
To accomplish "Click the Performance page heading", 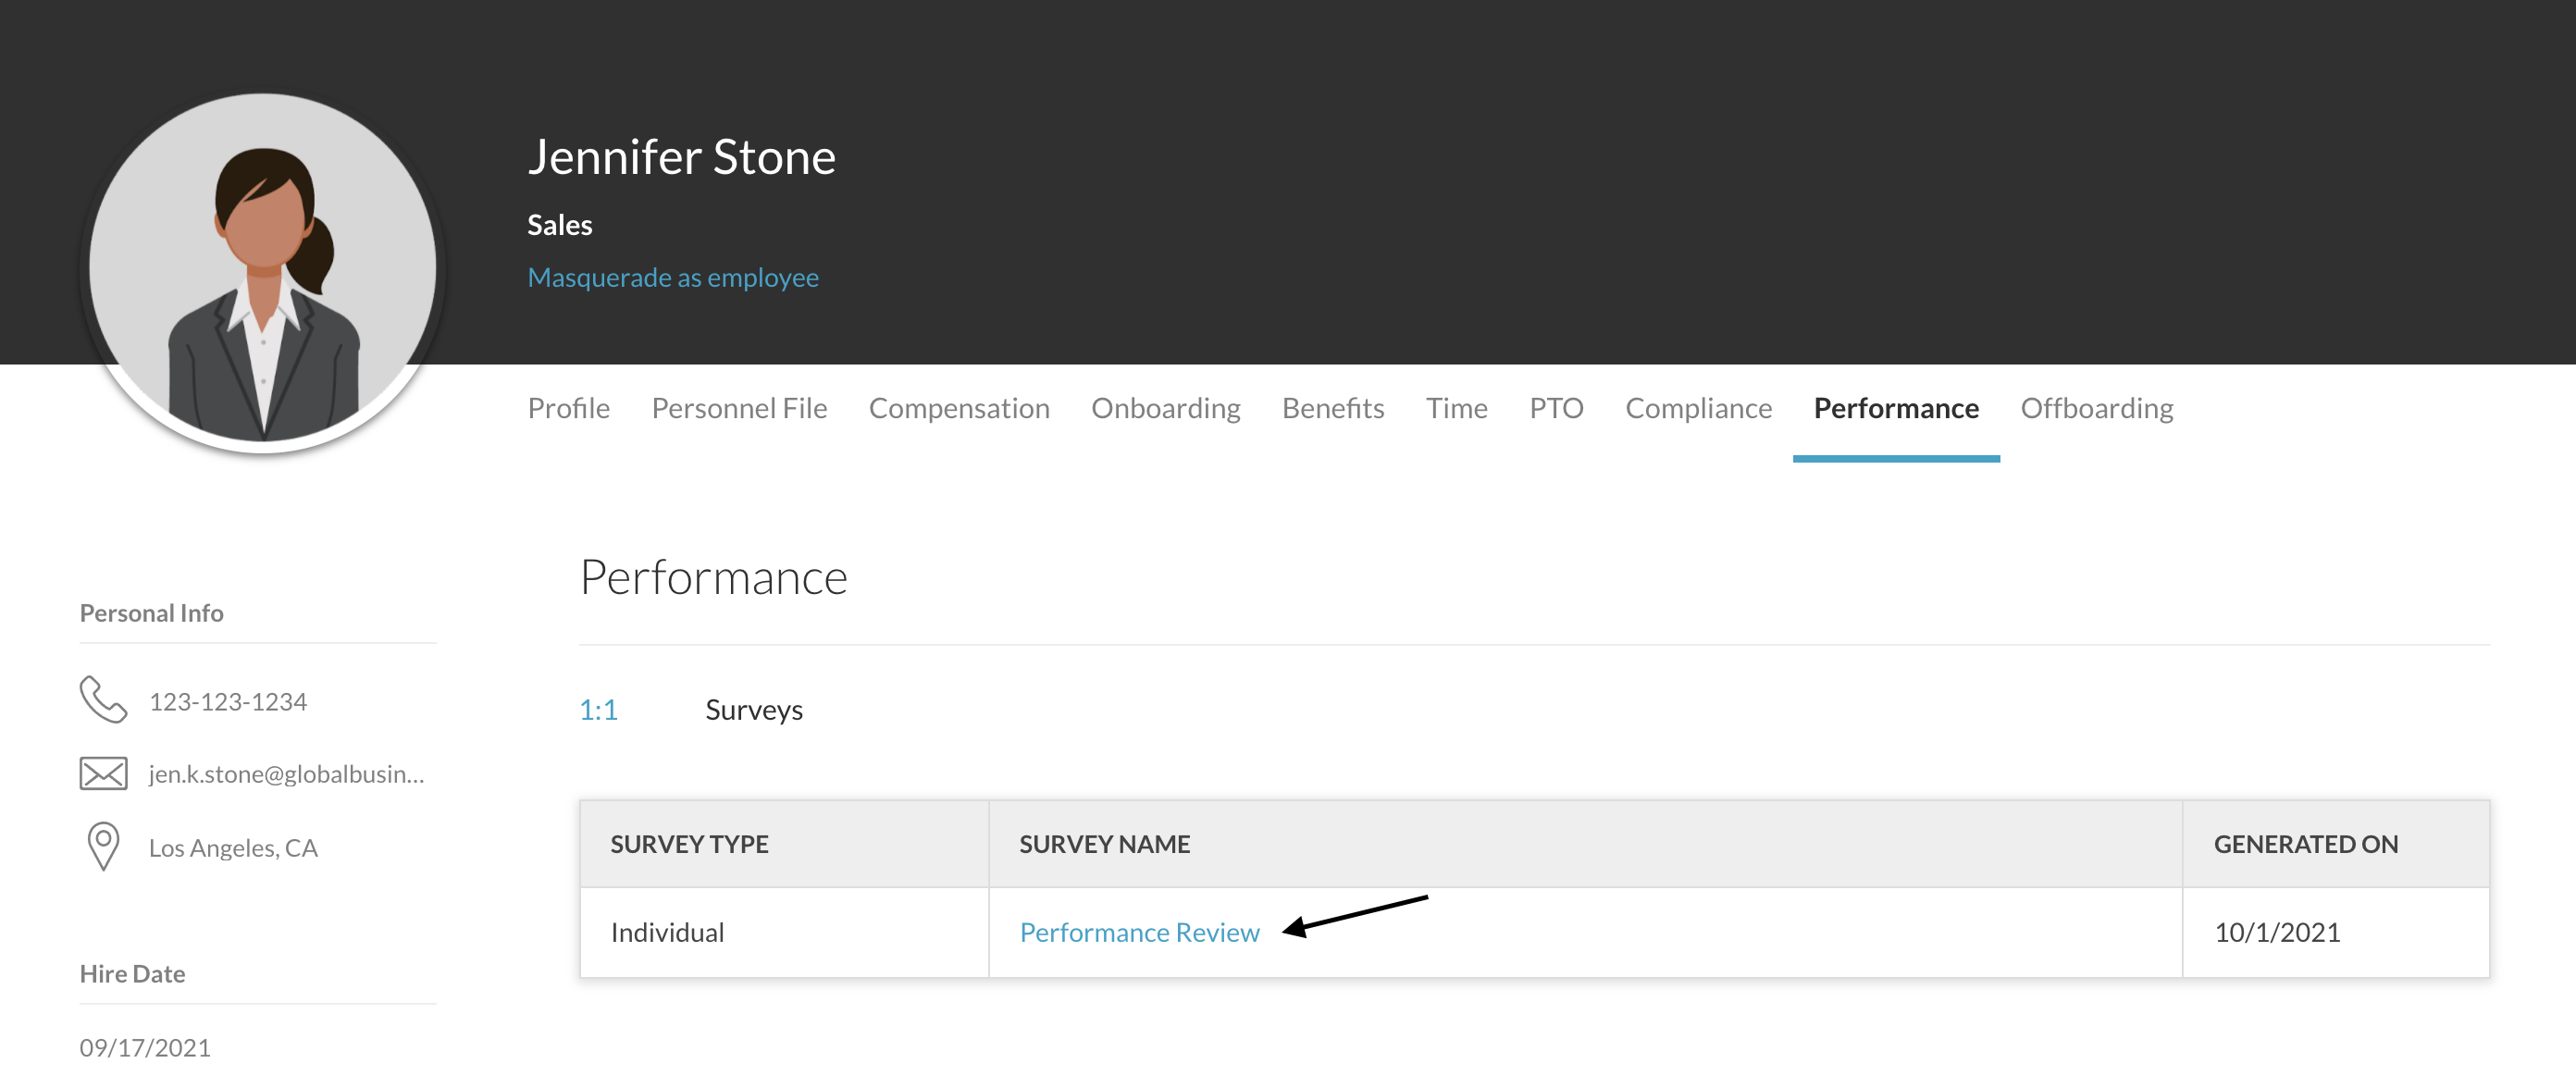I will 713,577.
